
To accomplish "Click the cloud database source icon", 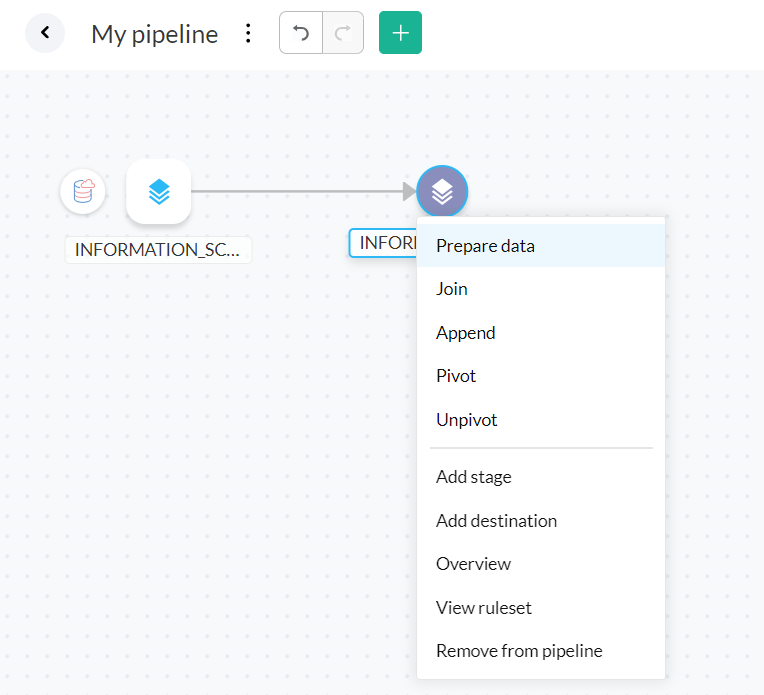I will [83, 191].
